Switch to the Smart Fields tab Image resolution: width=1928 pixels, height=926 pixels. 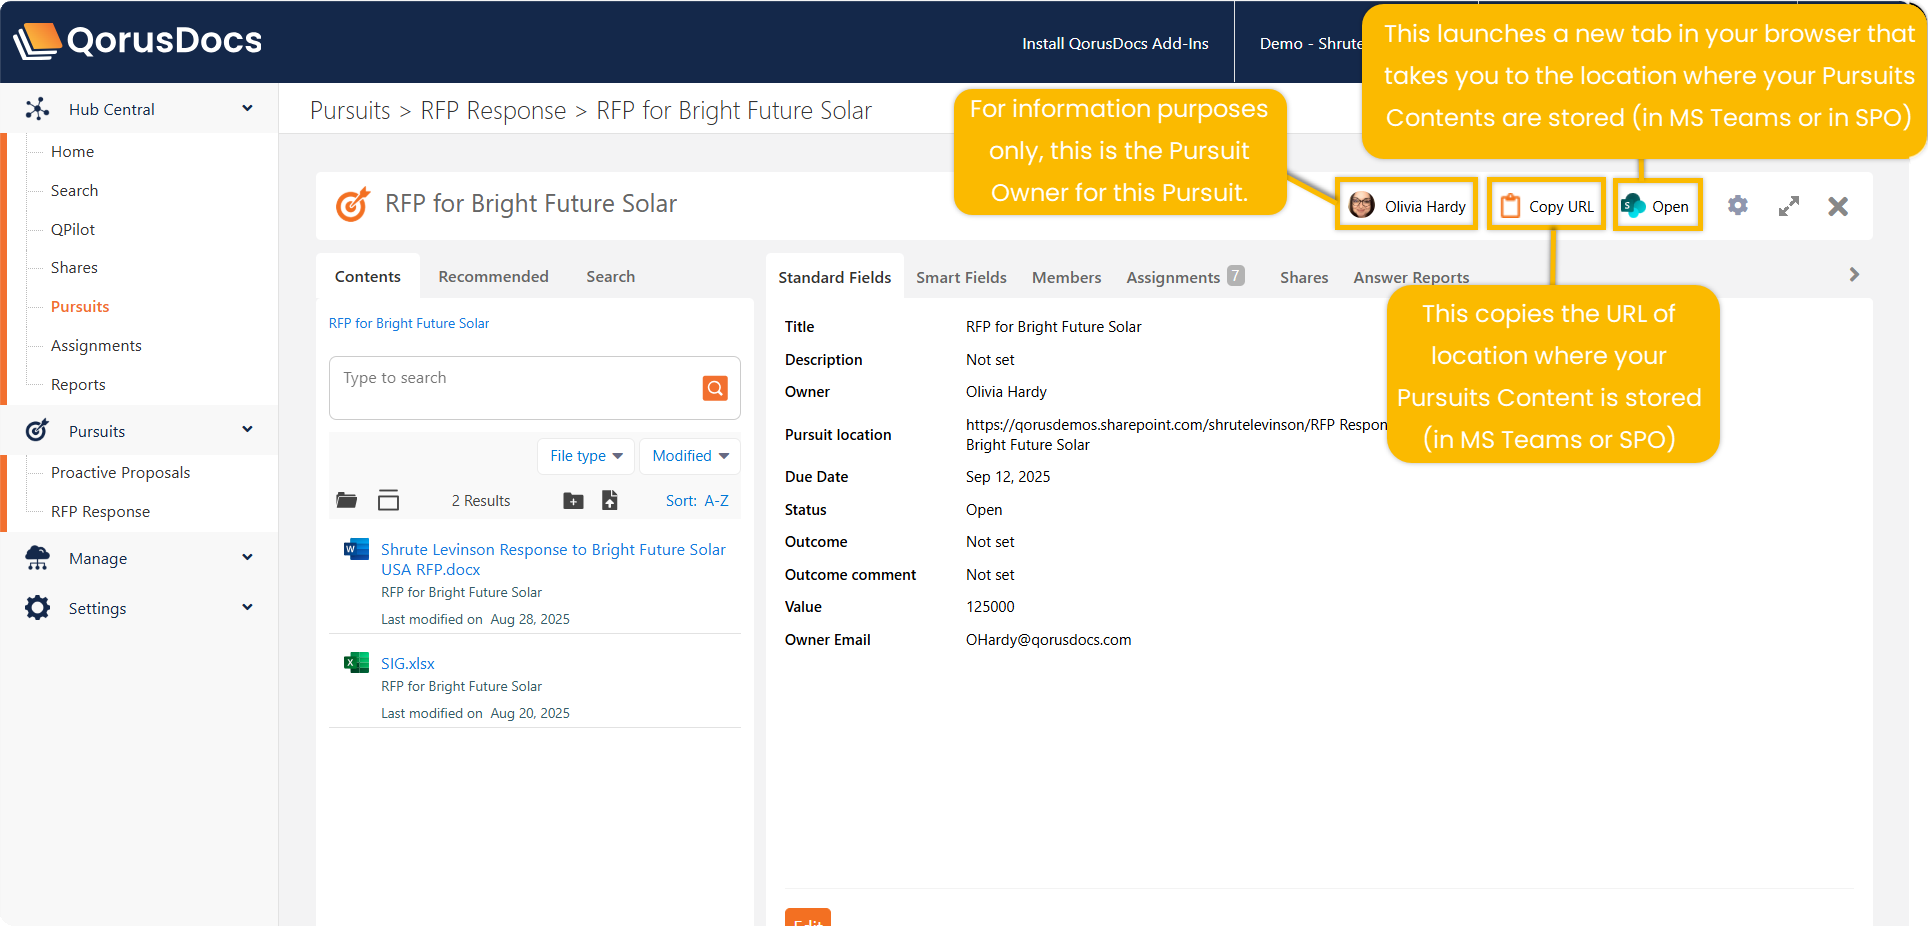(x=961, y=277)
